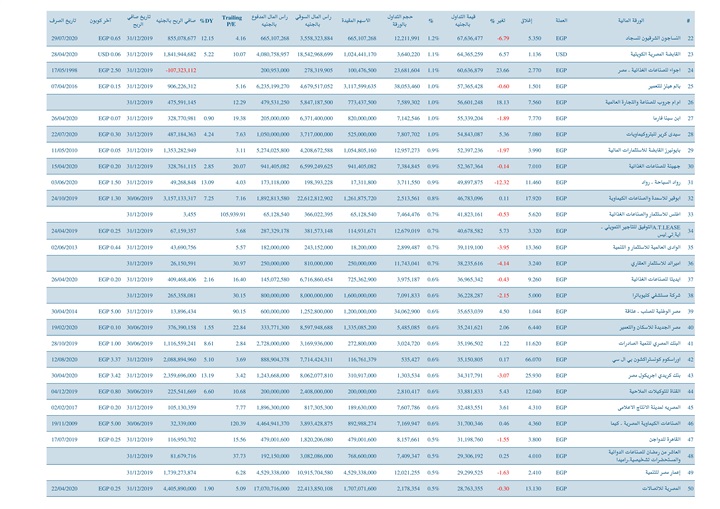Select market cap '8,000,000,000'
The width and height of the screenshot is (720, 509).
316,296
